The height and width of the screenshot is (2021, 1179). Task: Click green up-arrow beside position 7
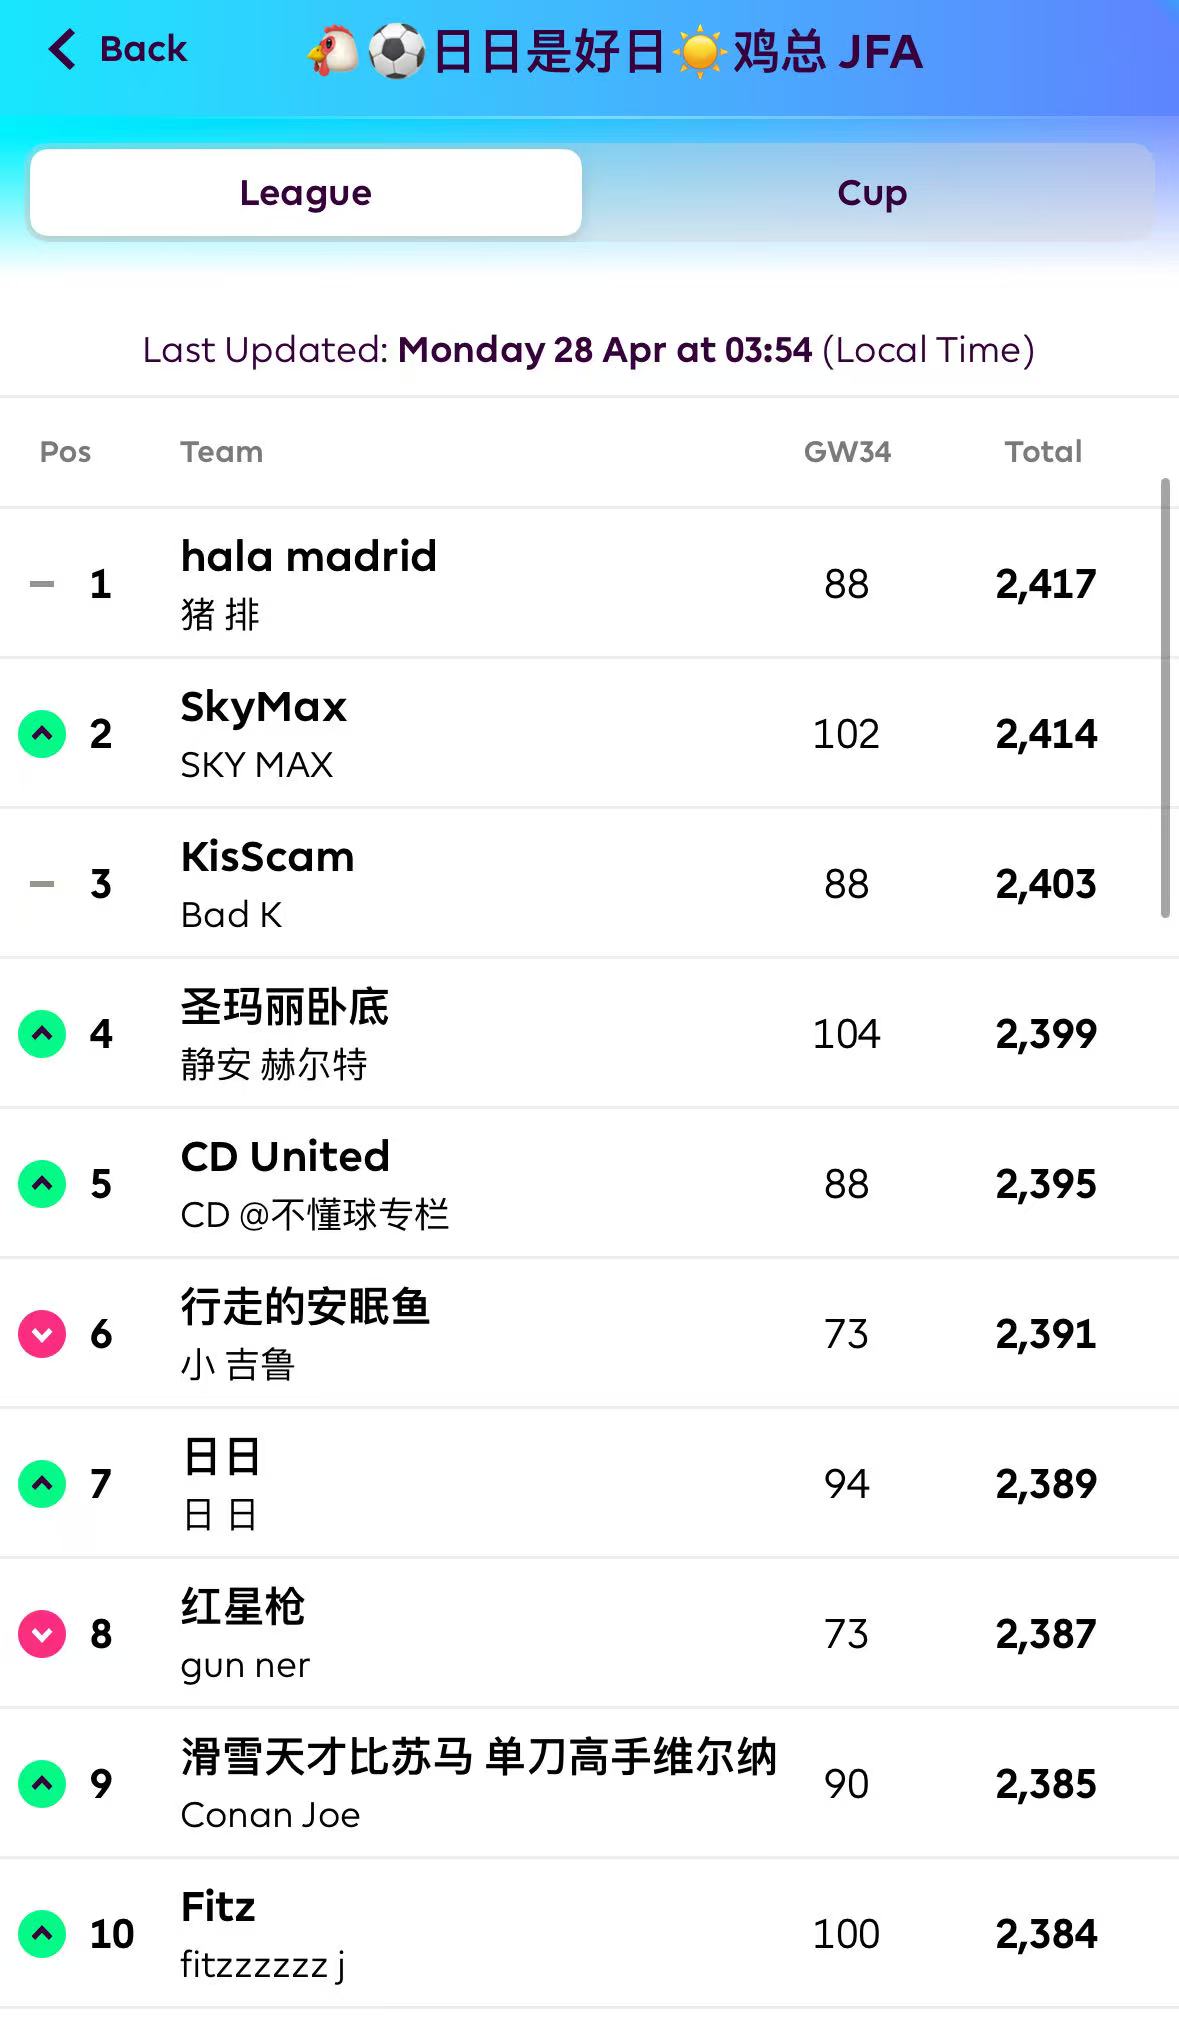(42, 1484)
